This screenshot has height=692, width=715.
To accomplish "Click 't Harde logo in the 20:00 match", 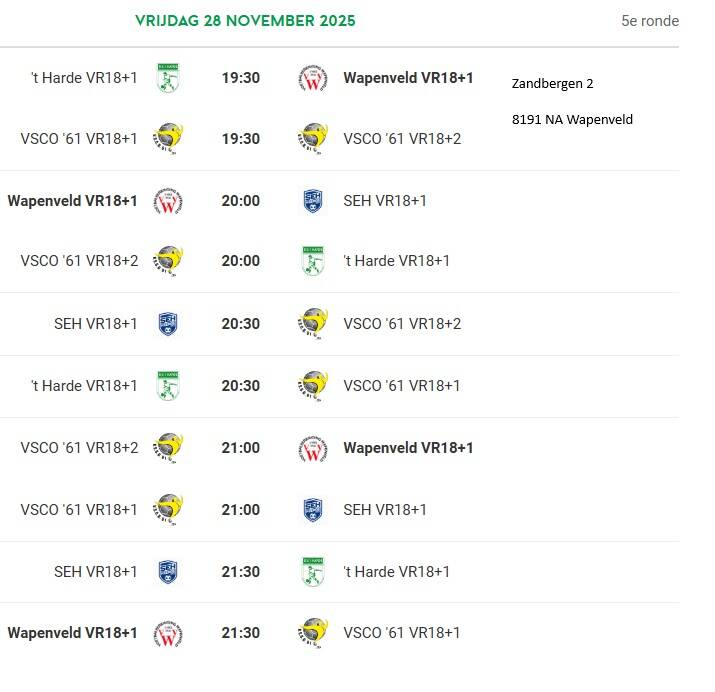I will (x=312, y=261).
